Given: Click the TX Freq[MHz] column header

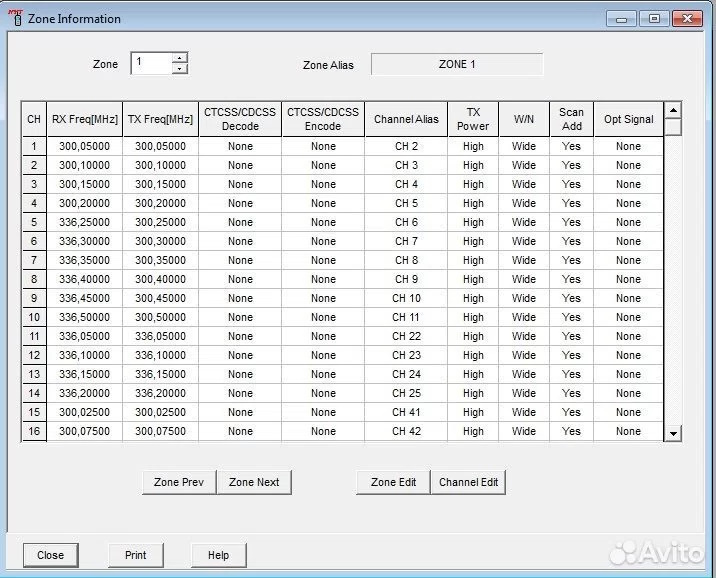Looking at the screenshot, I should point(160,119).
